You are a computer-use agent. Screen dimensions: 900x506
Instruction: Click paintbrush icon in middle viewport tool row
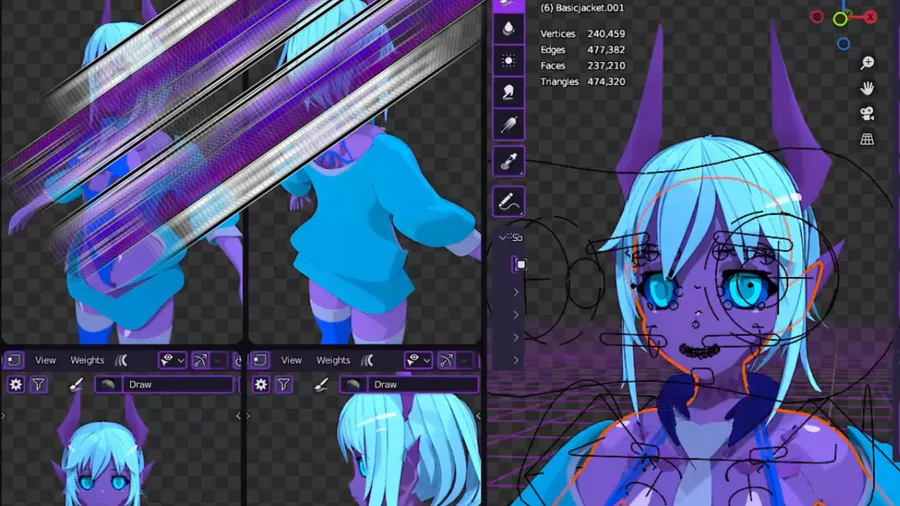[x=321, y=384]
